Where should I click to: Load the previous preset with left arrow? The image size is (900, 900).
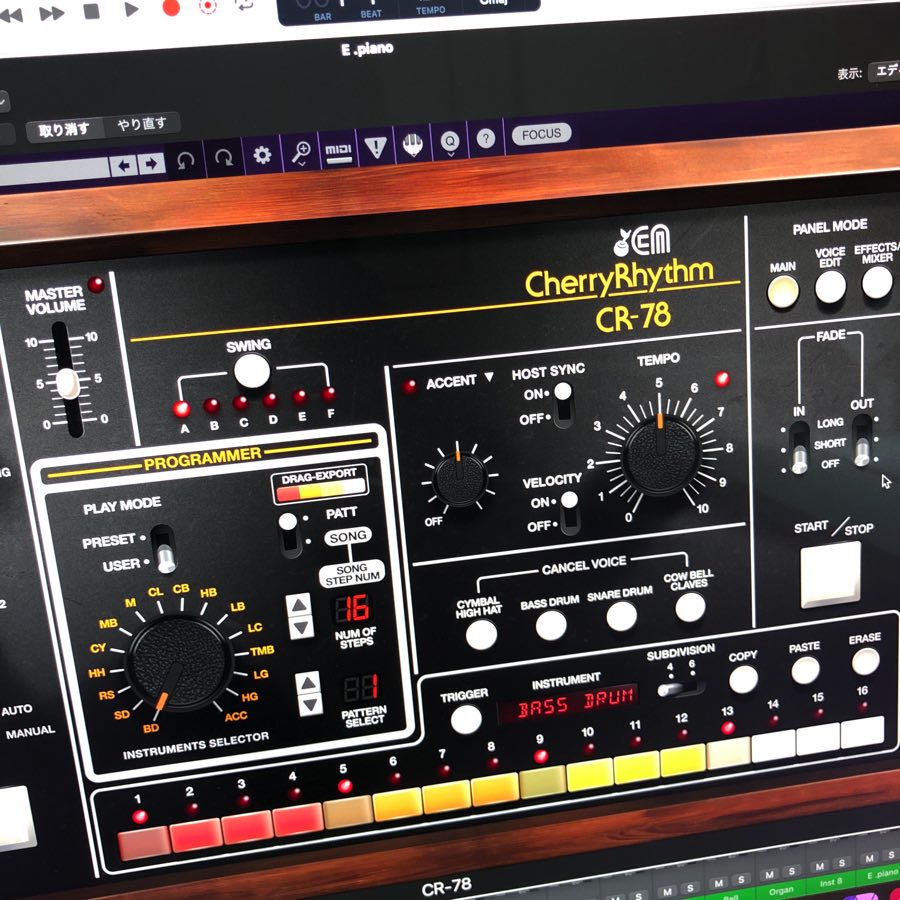(123, 166)
